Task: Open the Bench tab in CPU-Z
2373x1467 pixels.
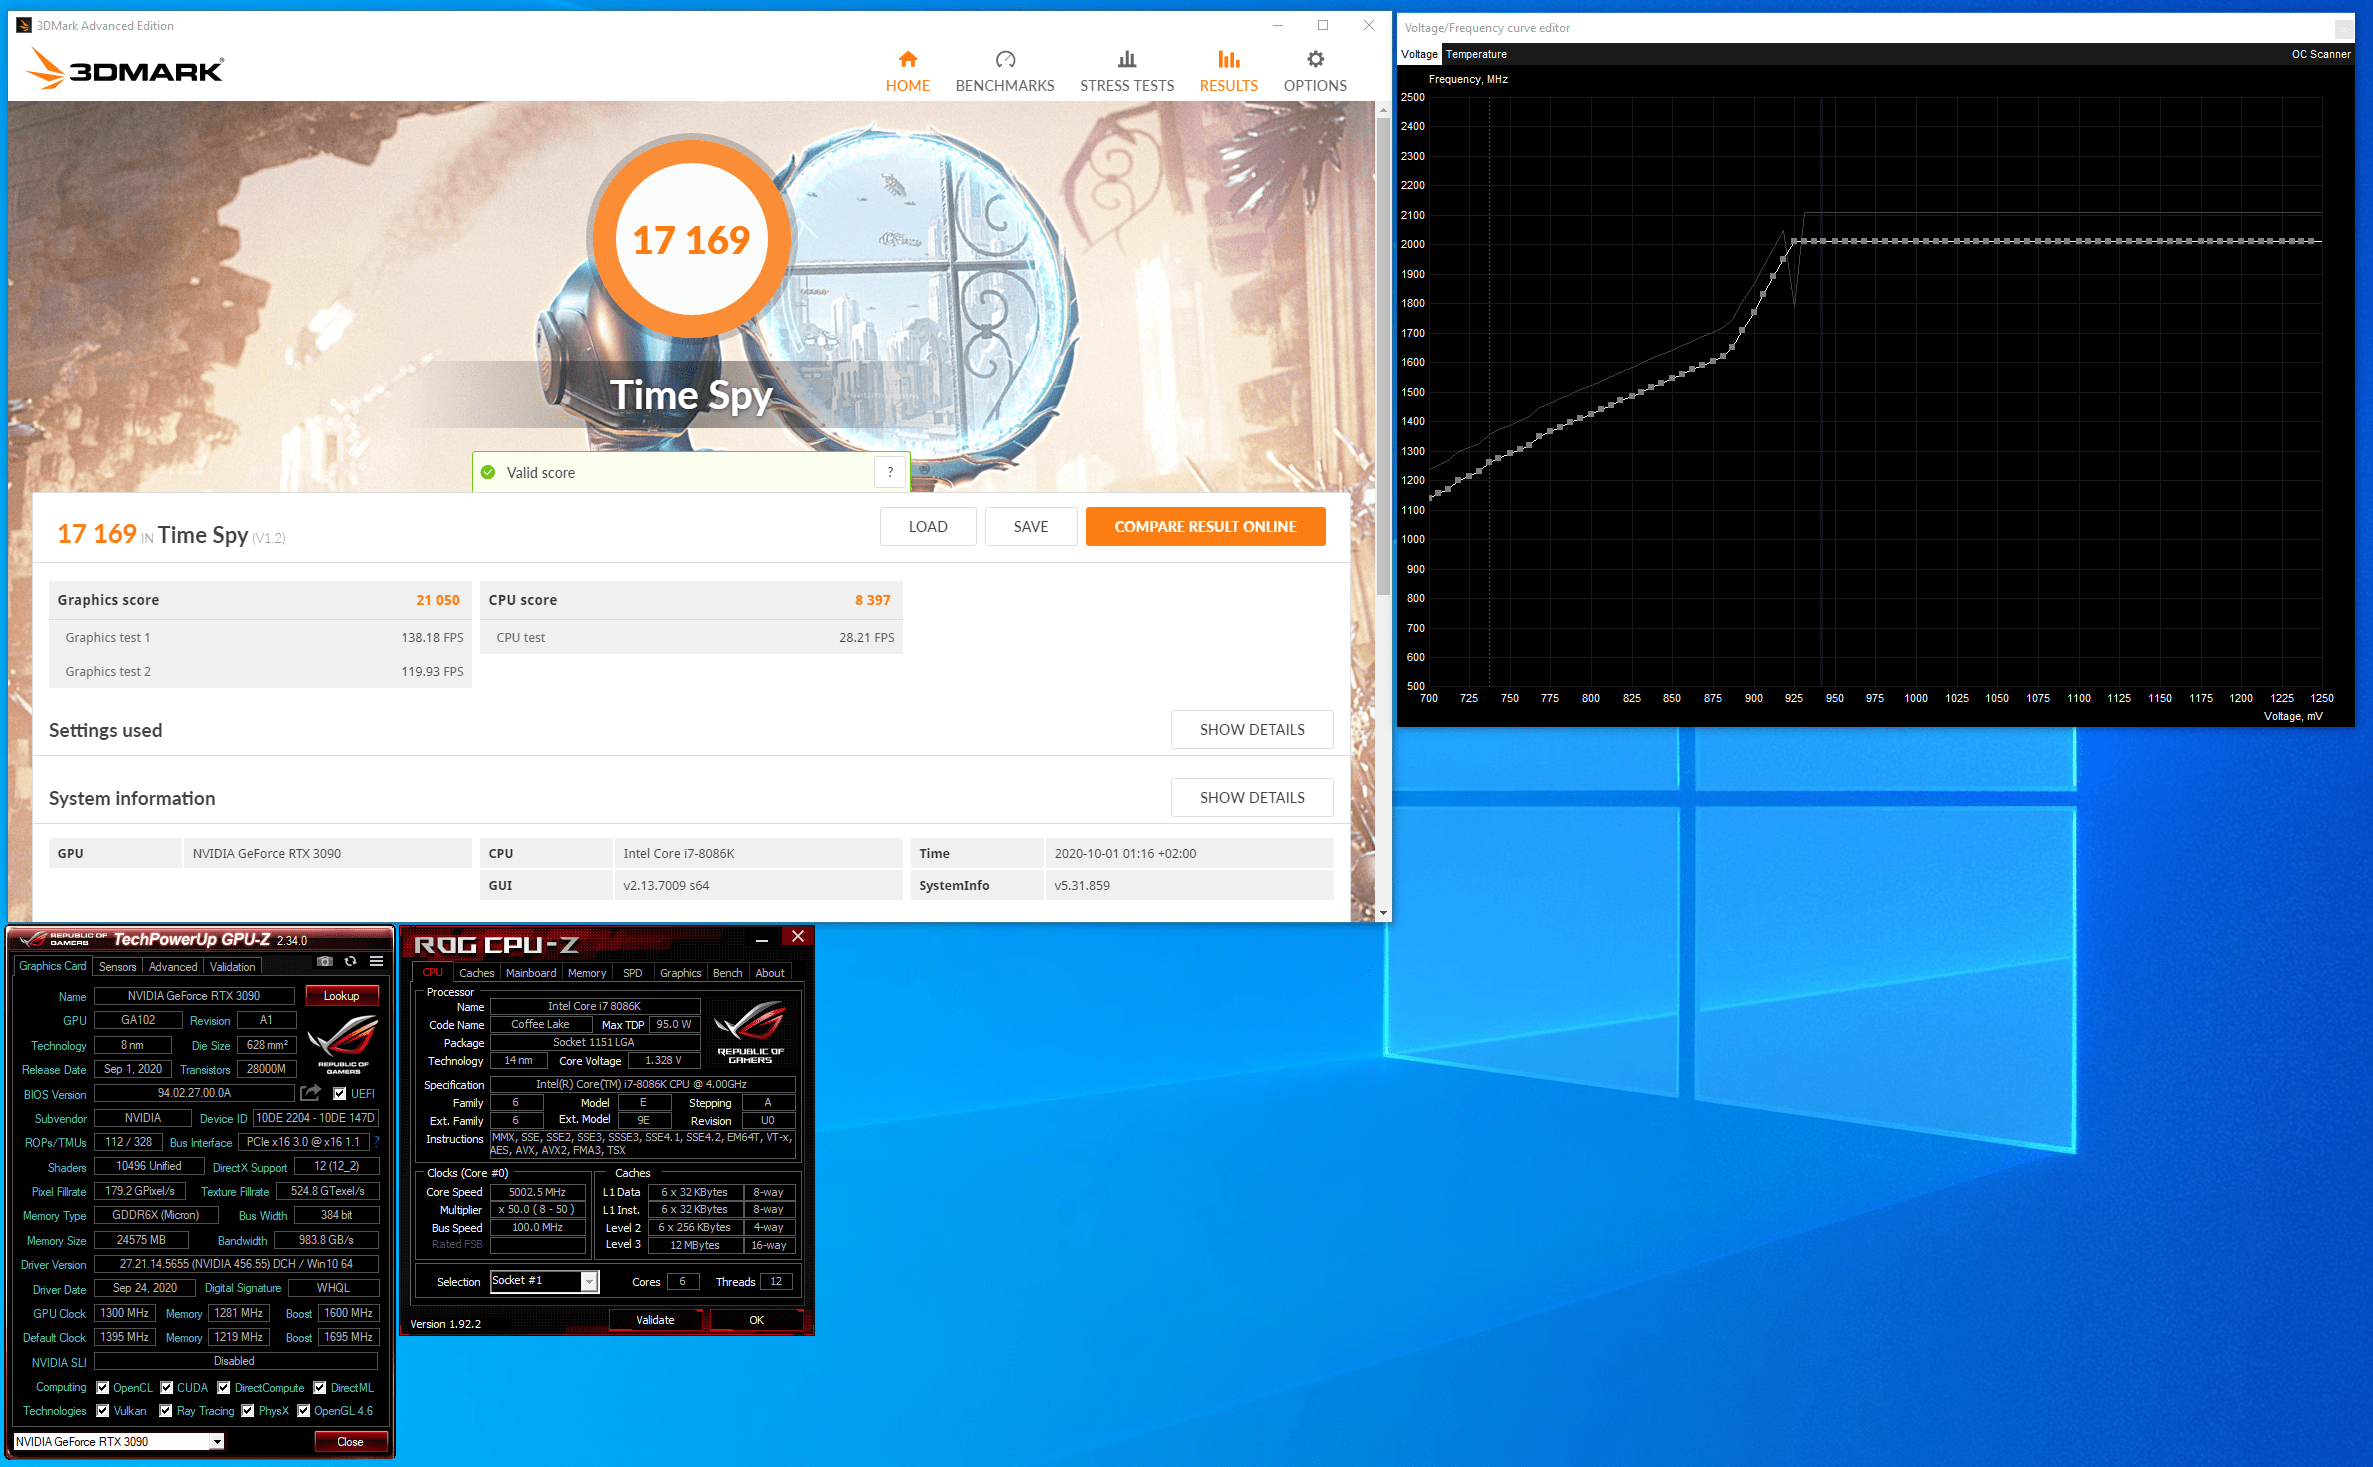Action: (x=728, y=973)
